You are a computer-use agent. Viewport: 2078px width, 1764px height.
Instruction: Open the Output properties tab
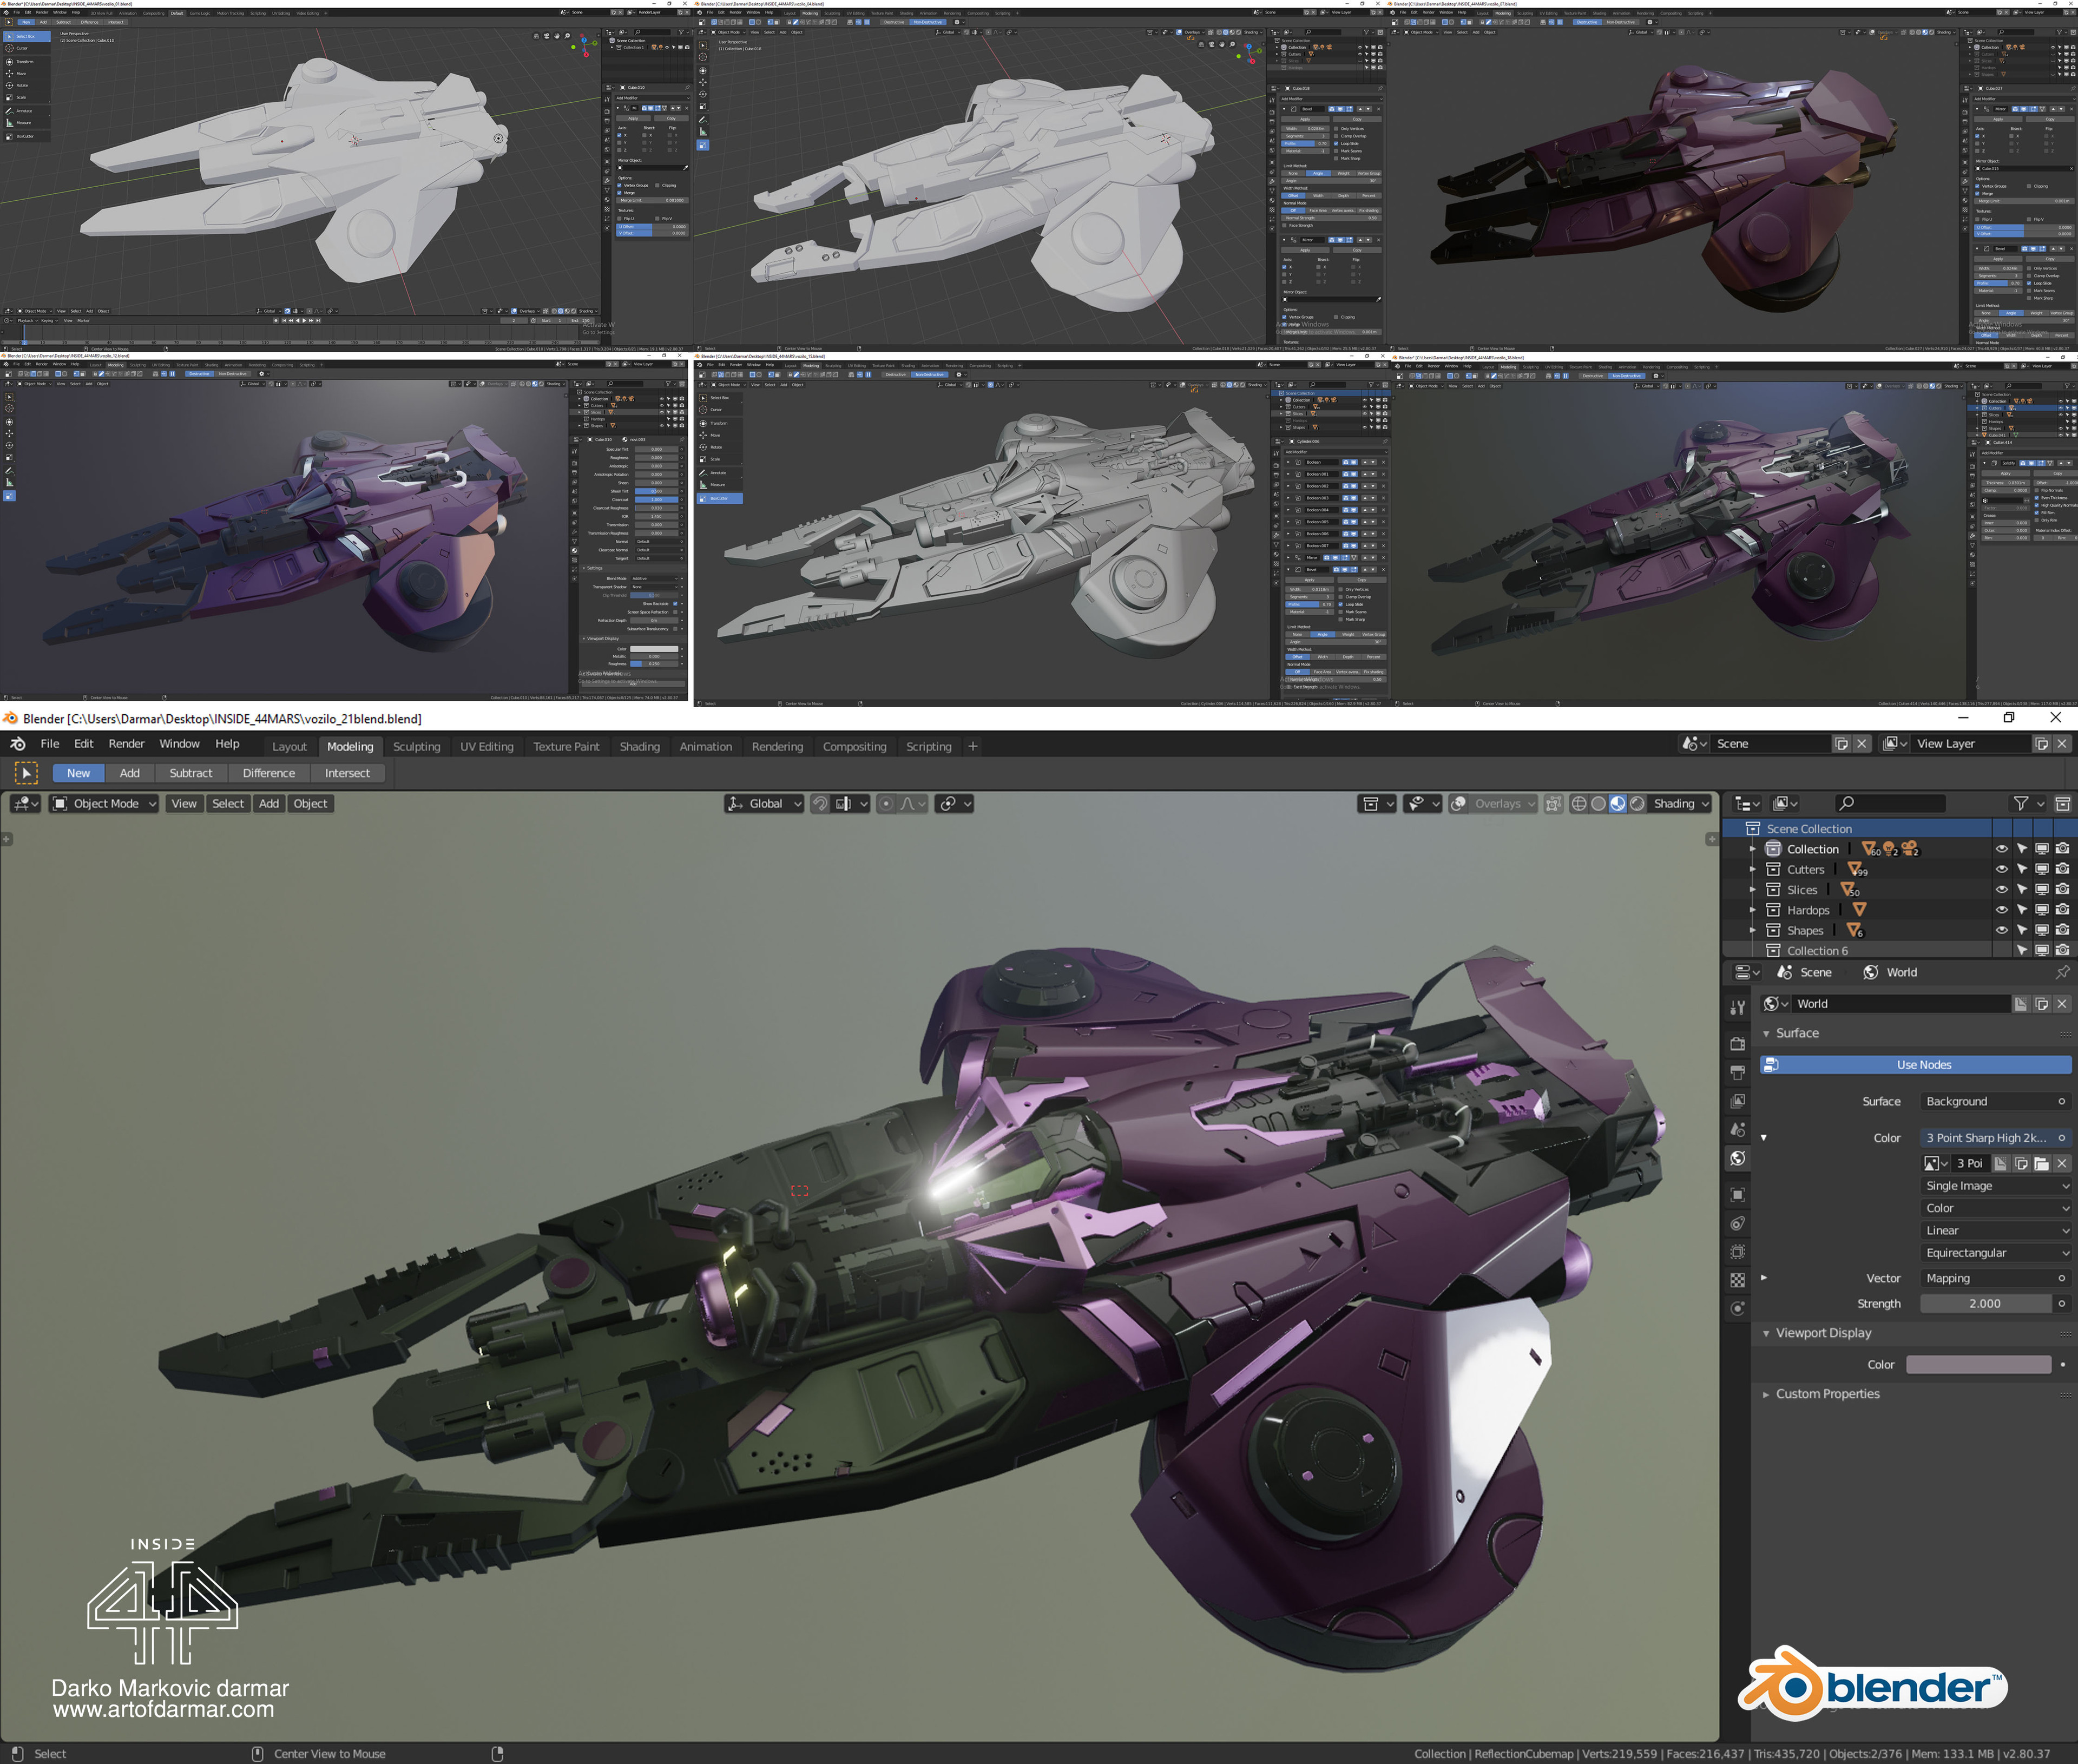[1738, 1072]
